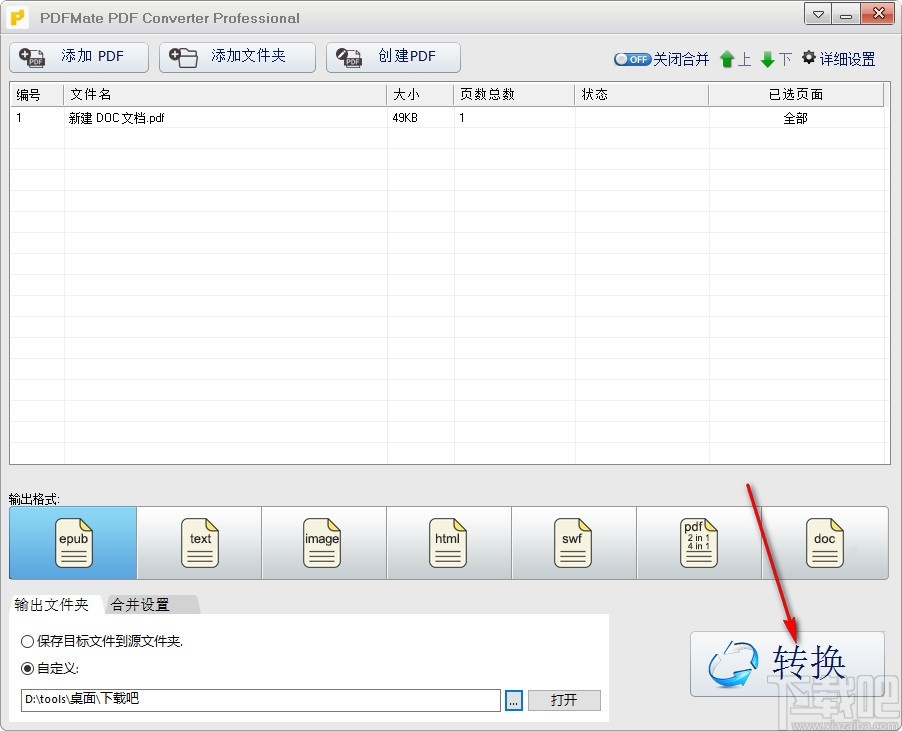Select swf output format
This screenshot has width=902, height=731.
tap(574, 543)
